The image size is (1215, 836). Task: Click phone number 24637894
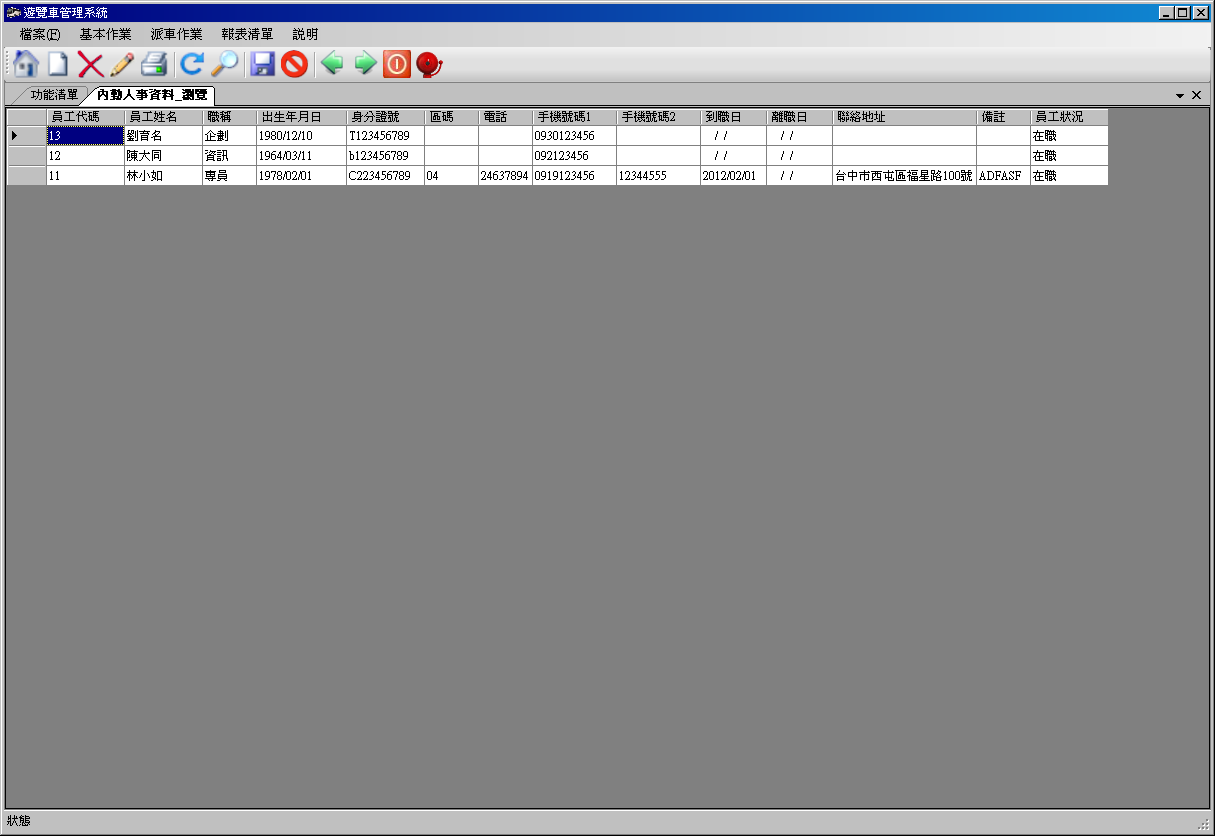[x=505, y=175]
